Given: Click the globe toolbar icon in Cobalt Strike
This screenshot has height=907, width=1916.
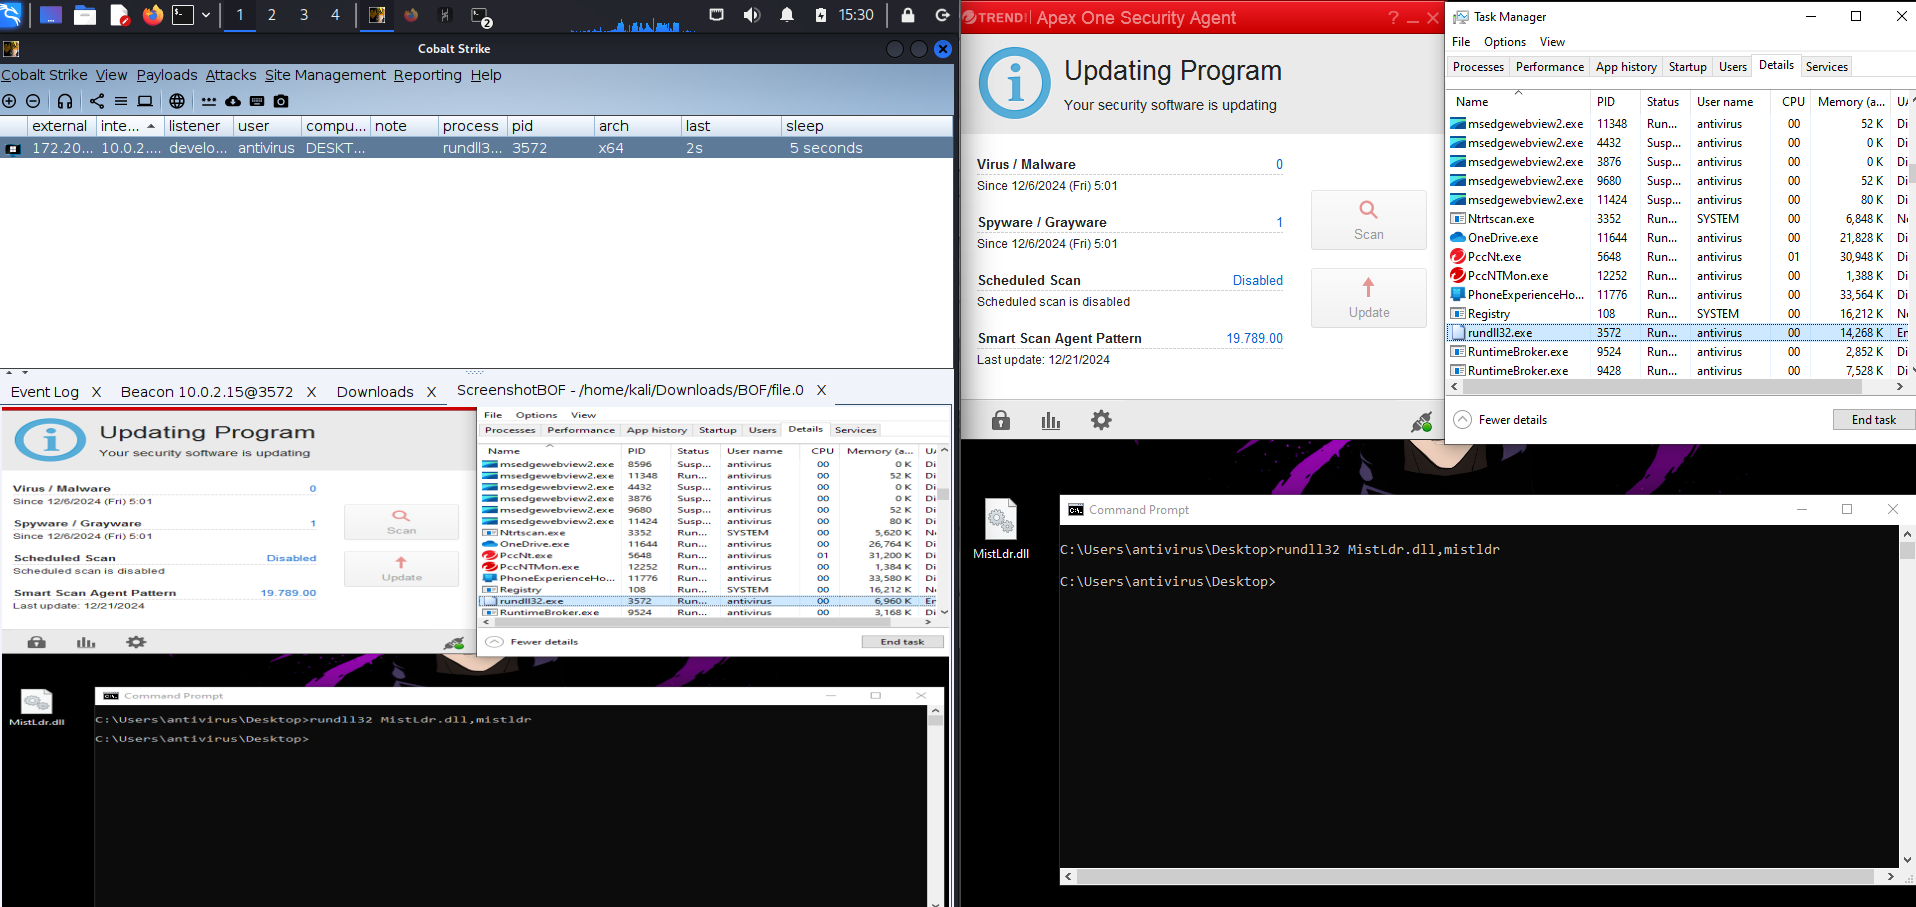Looking at the screenshot, I should click(177, 101).
